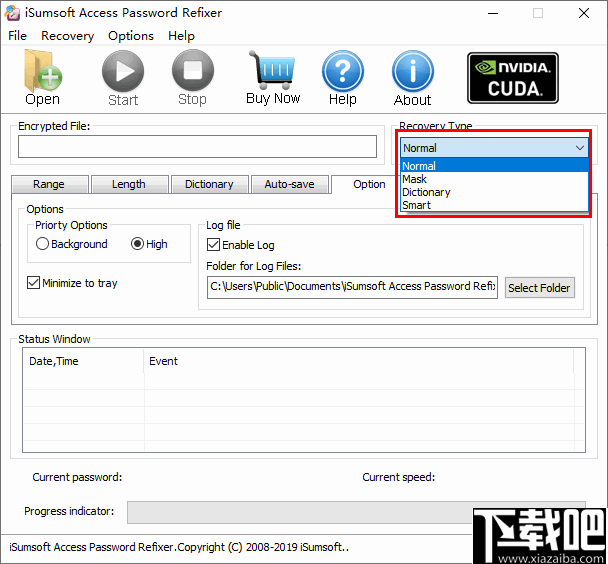
Task: Click the Open folder icon in toolbar
Action: [43, 72]
